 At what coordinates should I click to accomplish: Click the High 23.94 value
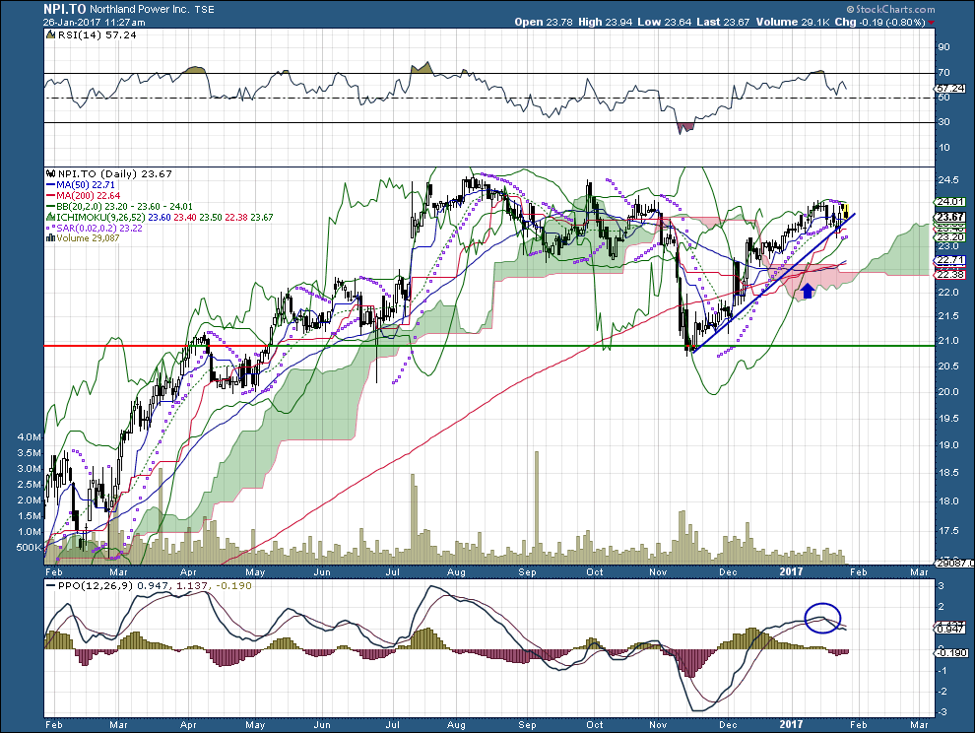pos(605,22)
